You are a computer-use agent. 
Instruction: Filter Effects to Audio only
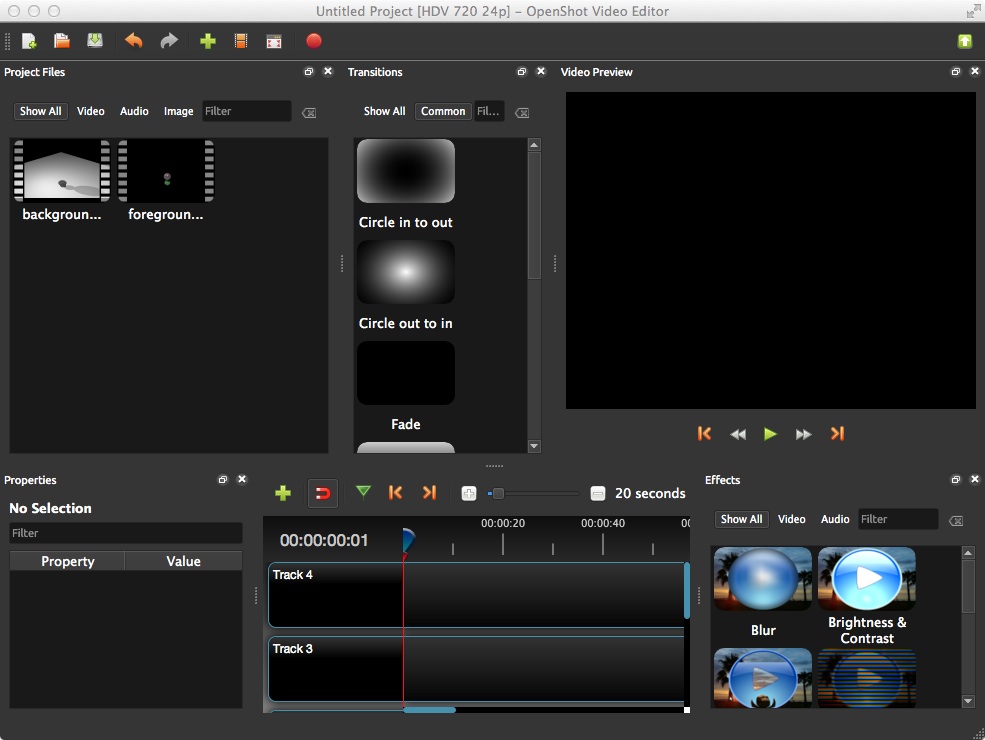click(x=835, y=519)
